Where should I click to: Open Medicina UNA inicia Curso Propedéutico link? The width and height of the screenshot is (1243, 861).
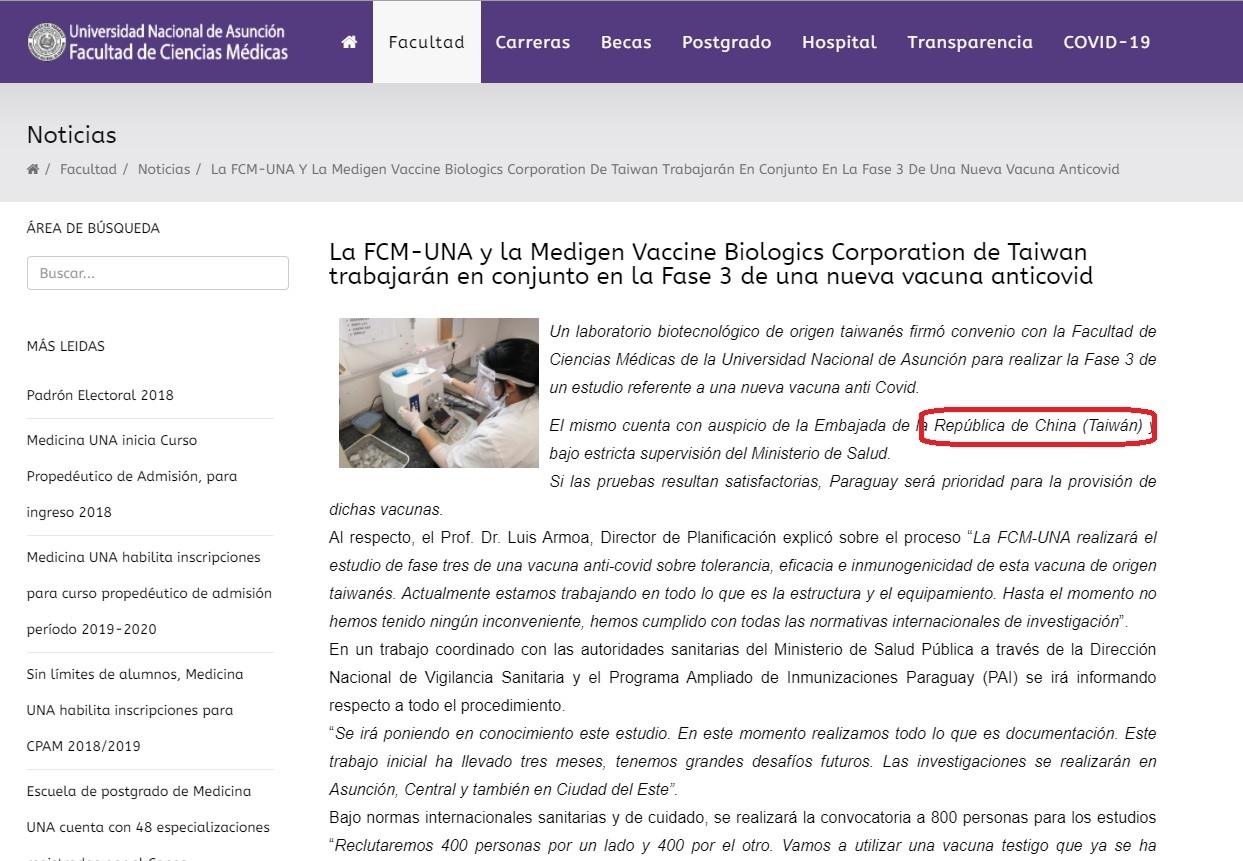pyautogui.click(x=132, y=476)
